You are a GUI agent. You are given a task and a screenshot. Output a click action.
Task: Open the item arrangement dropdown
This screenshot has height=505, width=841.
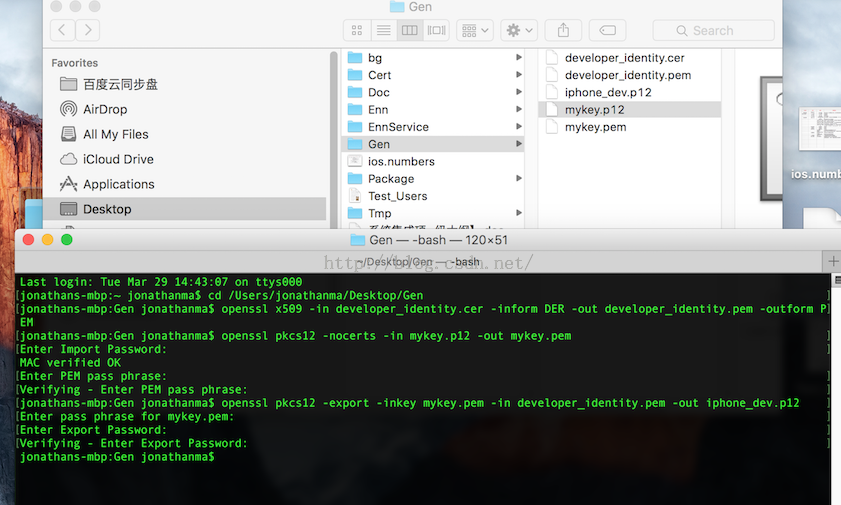[x=474, y=31]
